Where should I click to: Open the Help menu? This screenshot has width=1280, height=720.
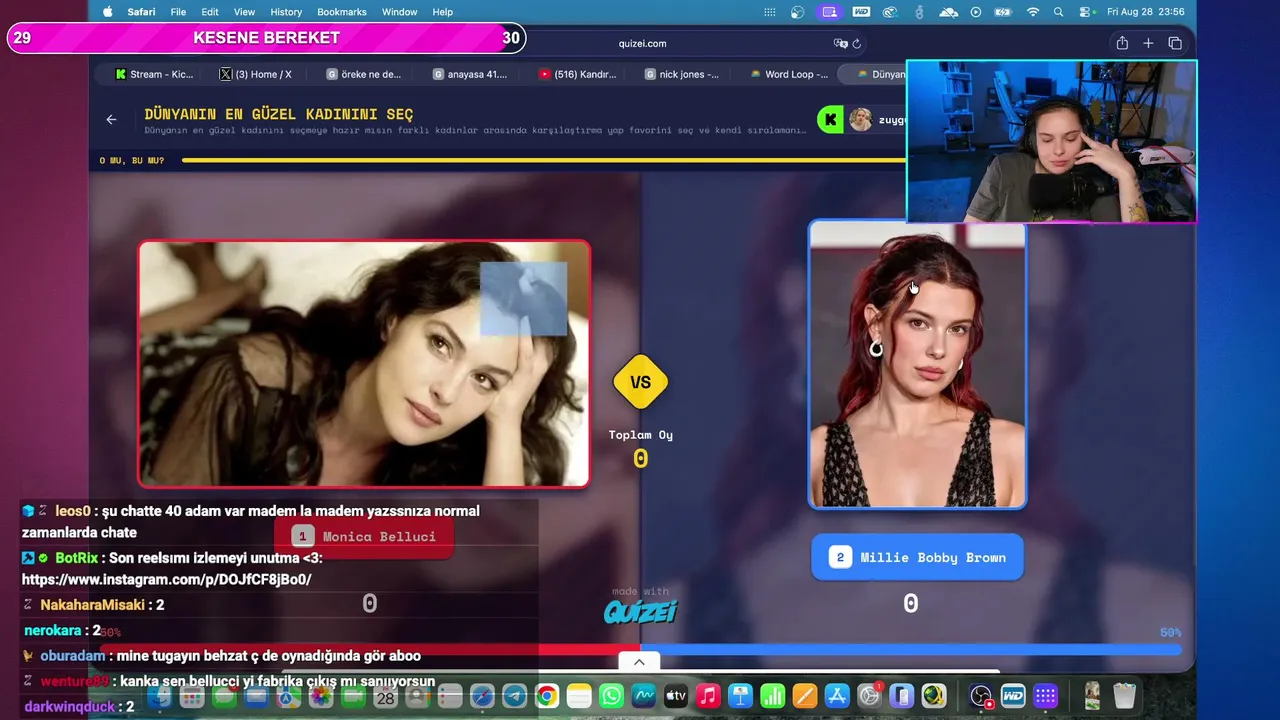point(443,12)
